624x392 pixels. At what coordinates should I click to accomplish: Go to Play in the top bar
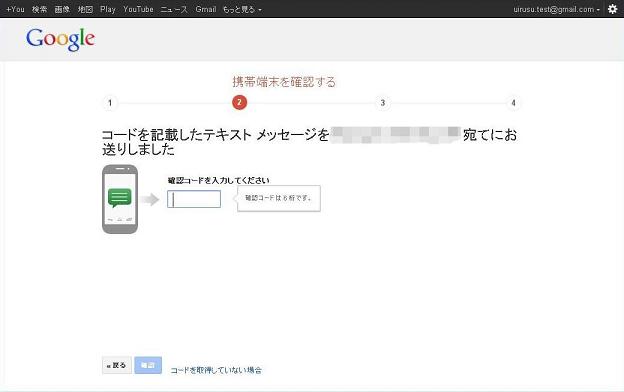(x=108, y=9)
